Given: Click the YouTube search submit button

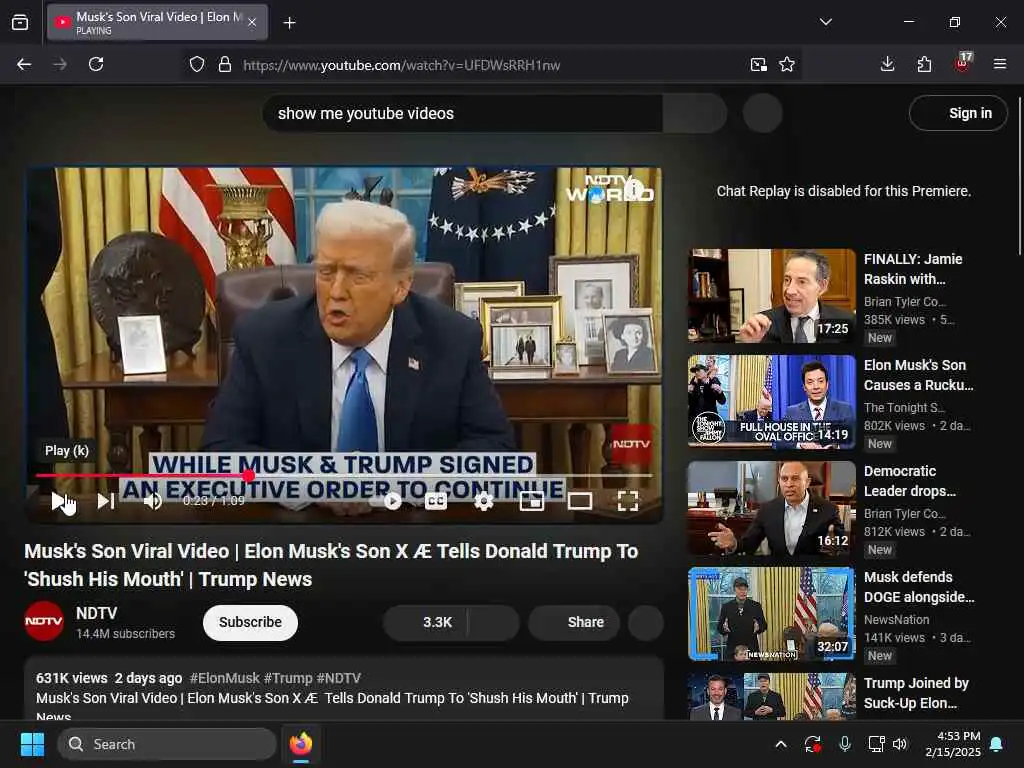Looking at the screenshot, I should point(695,113).
